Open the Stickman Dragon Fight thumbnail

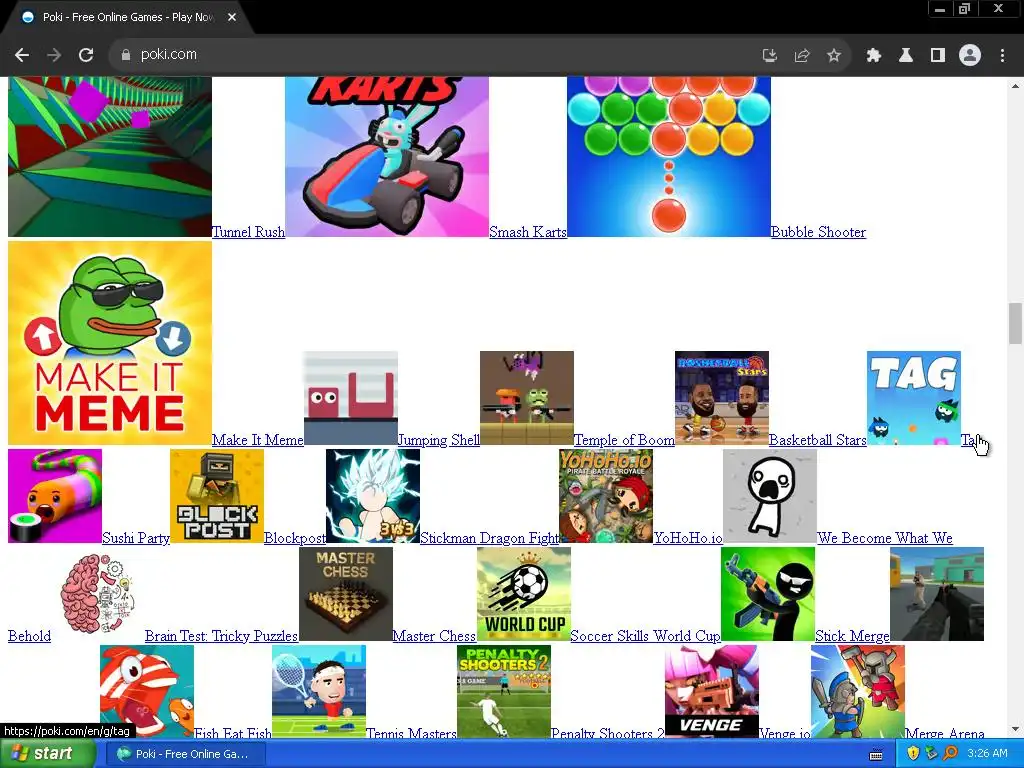click(x=373, y=496)
